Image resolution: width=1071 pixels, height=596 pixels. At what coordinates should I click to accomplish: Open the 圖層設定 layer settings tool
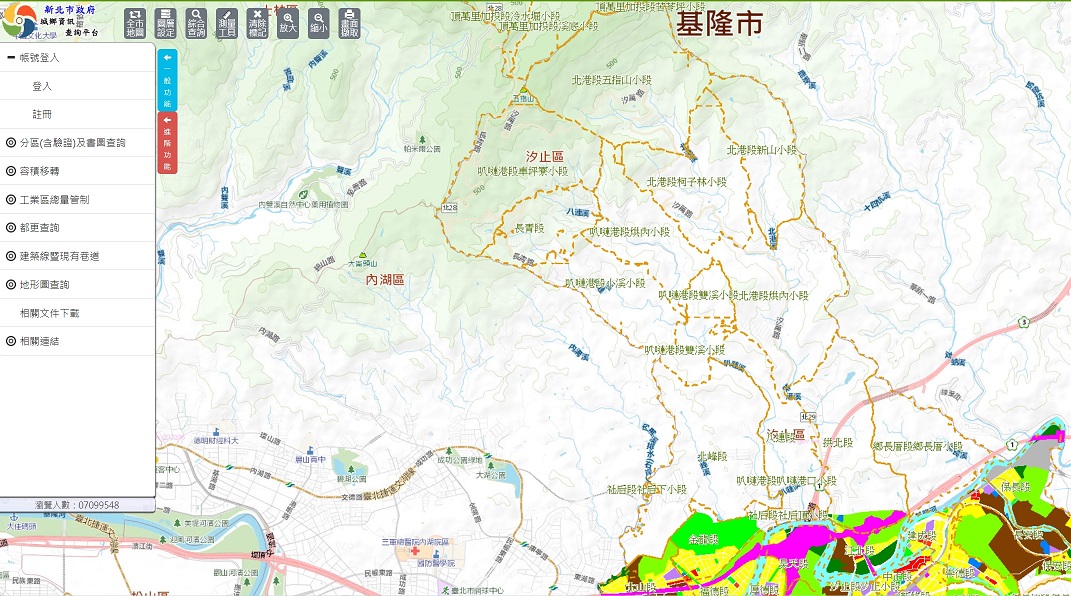(166, 24)
